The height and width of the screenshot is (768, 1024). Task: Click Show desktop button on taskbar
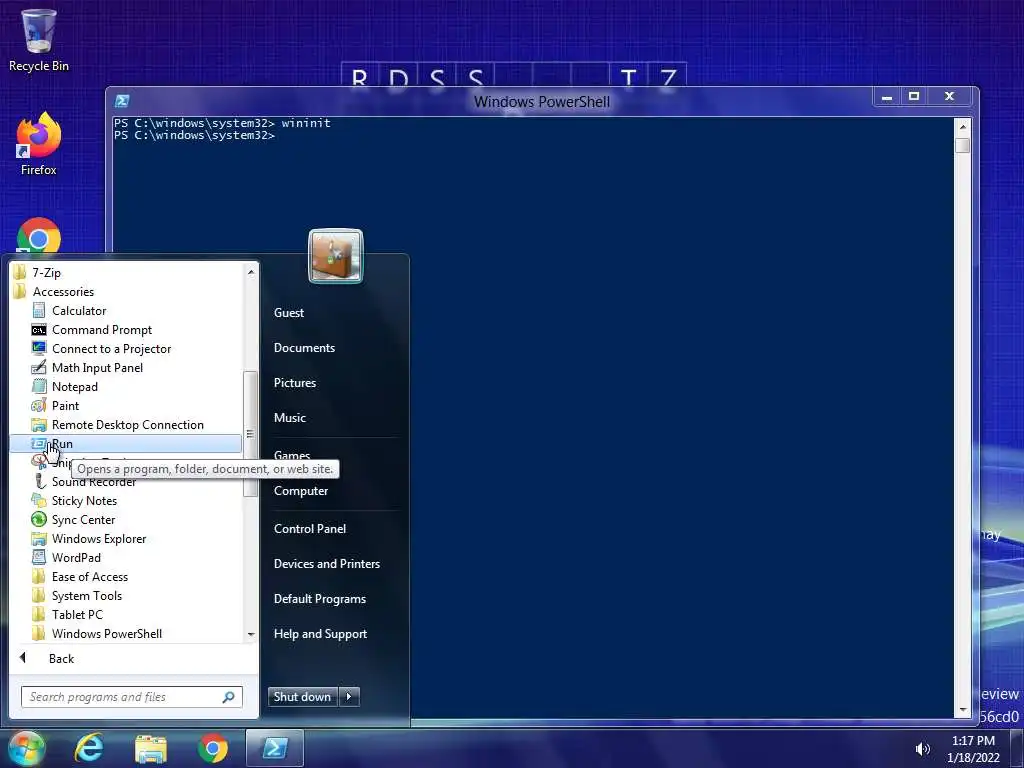click(1018, 748)
